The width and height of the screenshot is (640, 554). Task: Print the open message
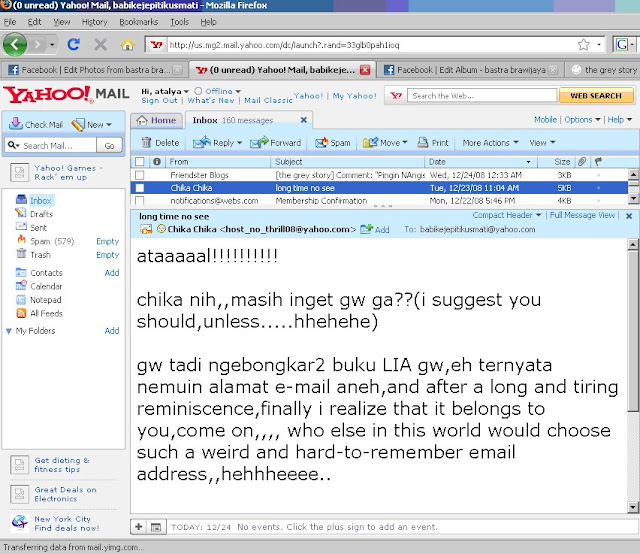tap(433, 142)
